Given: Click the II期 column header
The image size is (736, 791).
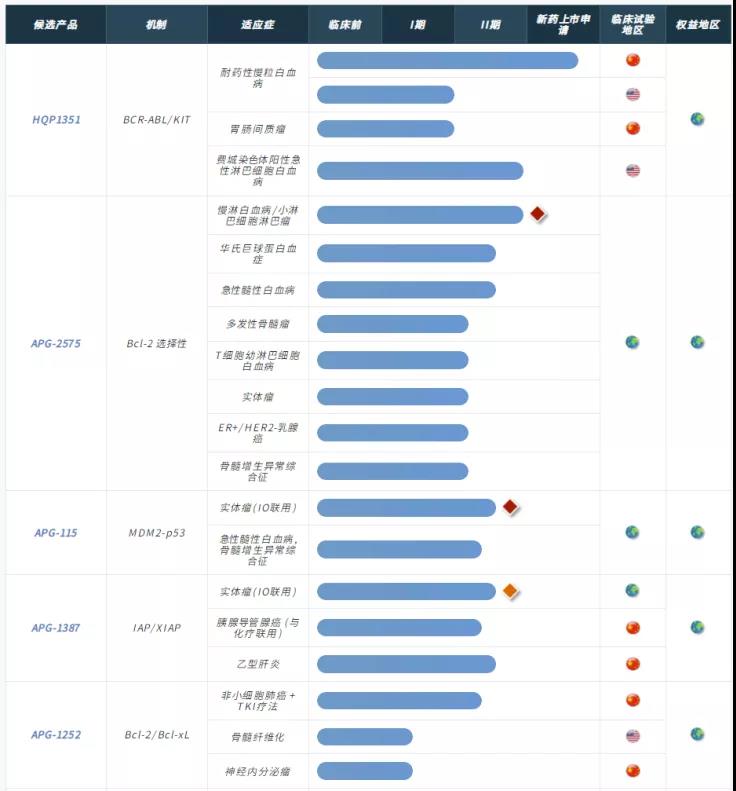Looking at the screenshot, I should 490,25.
